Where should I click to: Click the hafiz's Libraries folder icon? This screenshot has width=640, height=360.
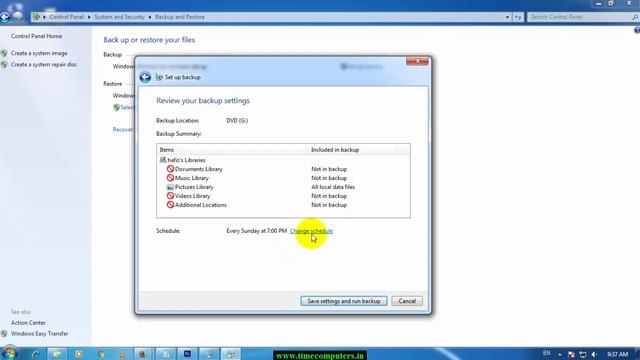(163, 160)
